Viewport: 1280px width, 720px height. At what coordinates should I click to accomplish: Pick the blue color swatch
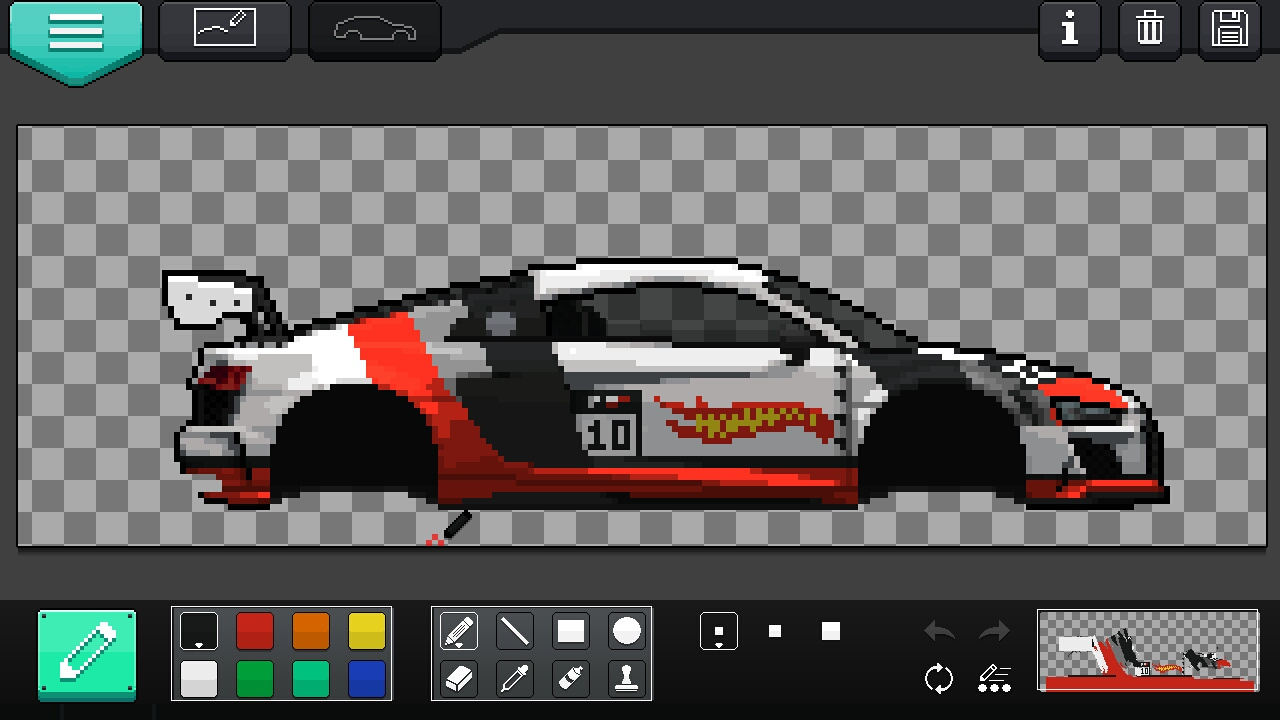(367, 679)
